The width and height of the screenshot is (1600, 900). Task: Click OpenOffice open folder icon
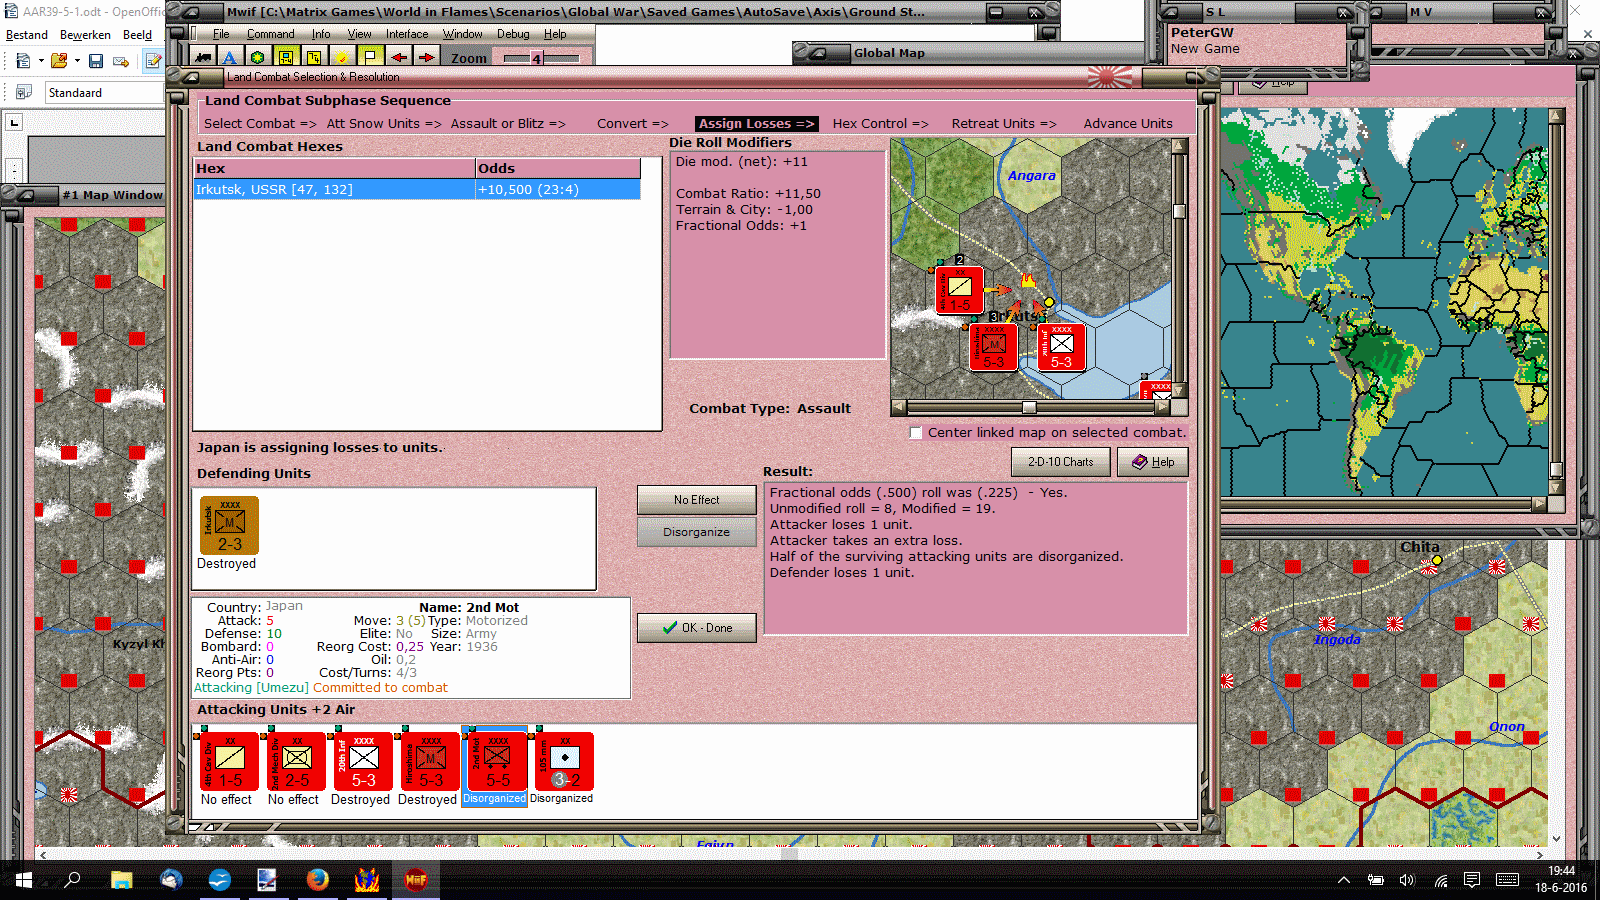tap(59, 61)
